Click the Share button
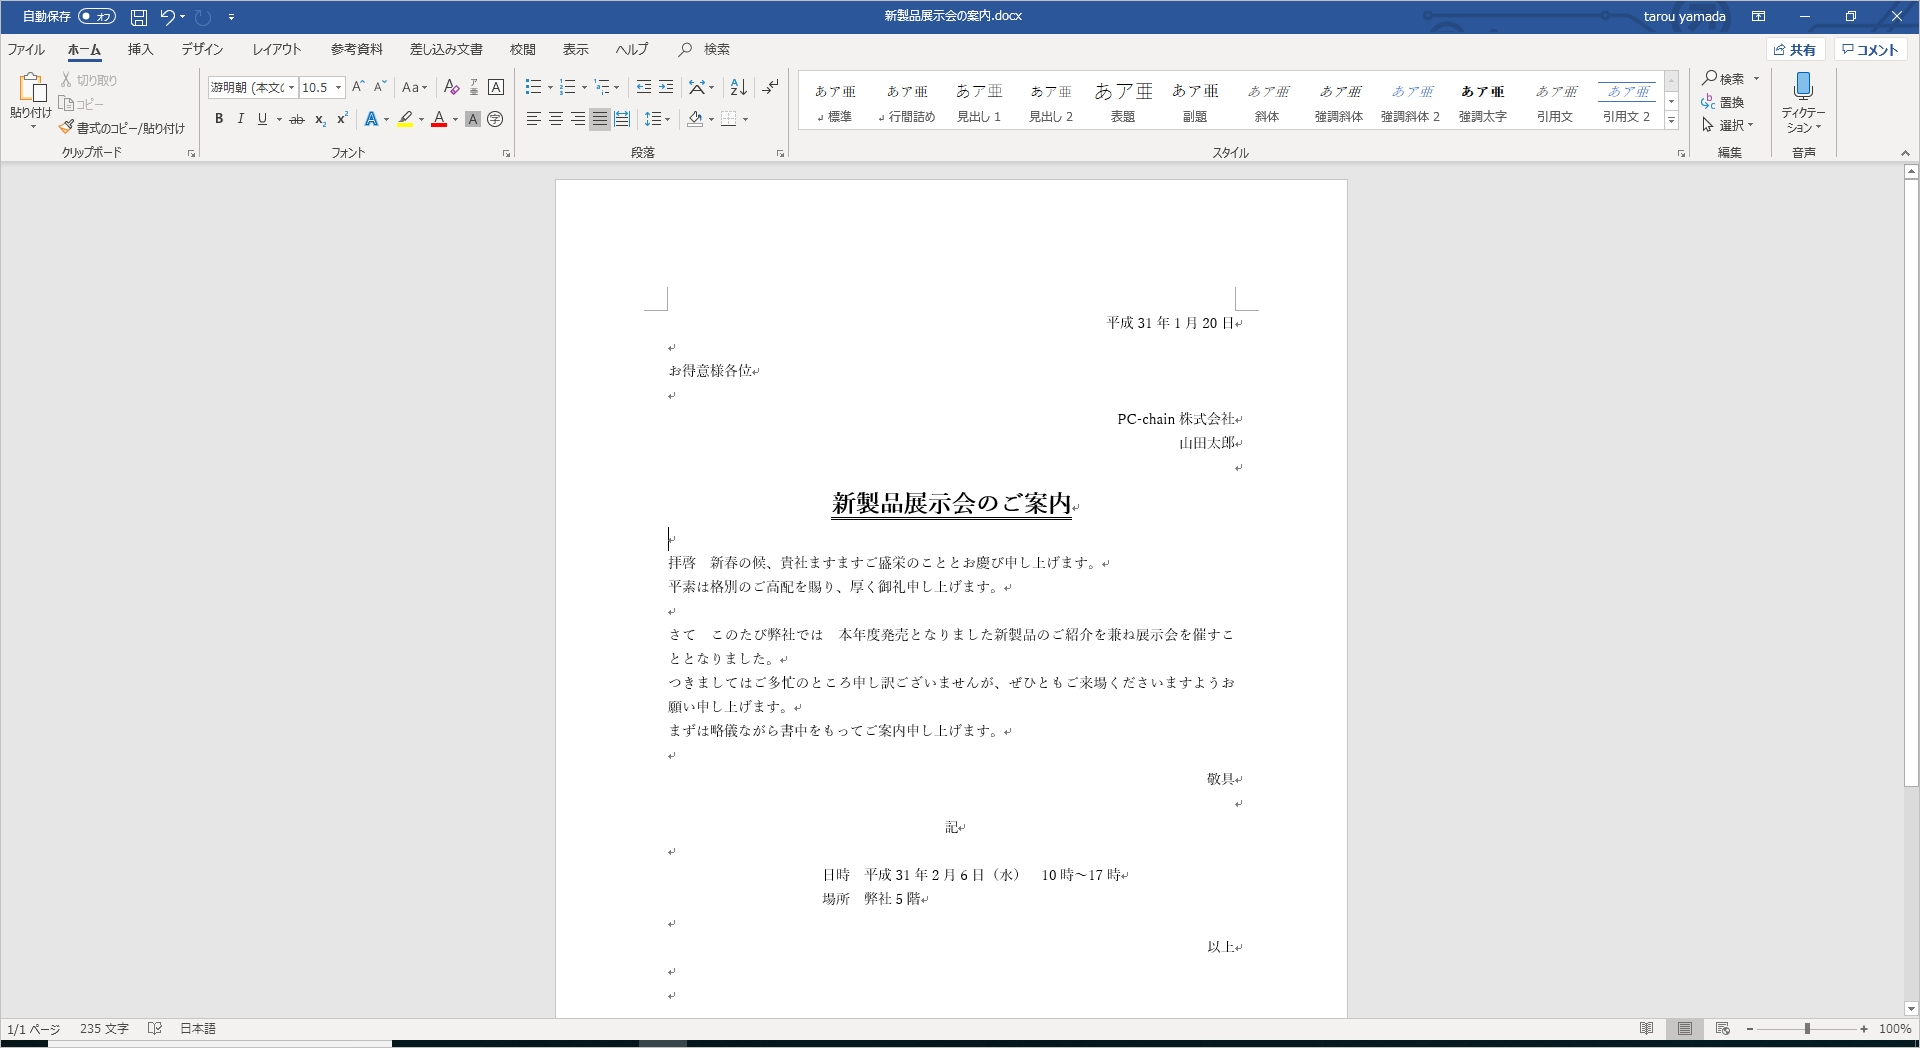This screenshot has height=1048, width=1920. 1795,49
